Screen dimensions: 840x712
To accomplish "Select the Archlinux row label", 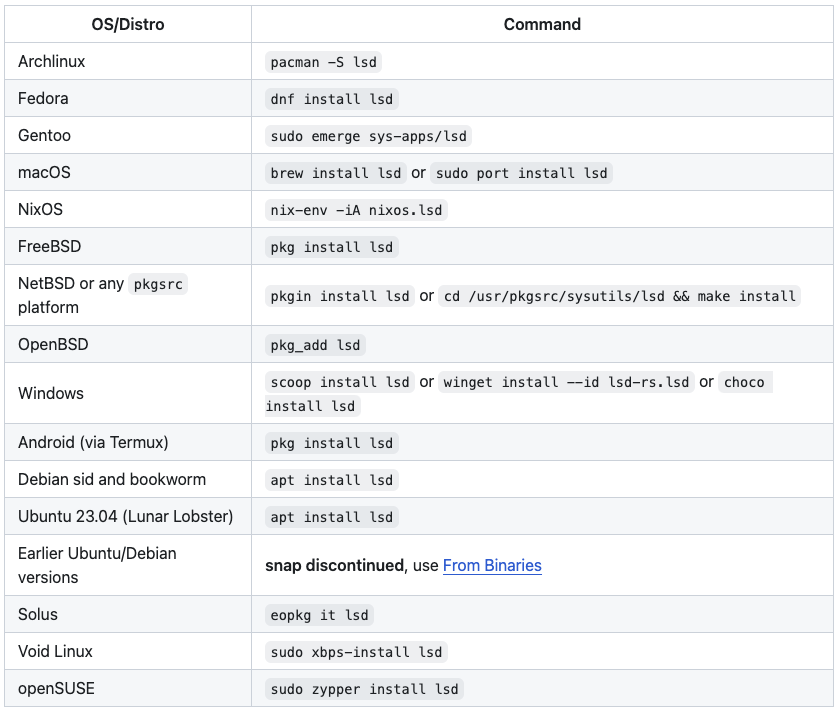I will coord(51,62).
